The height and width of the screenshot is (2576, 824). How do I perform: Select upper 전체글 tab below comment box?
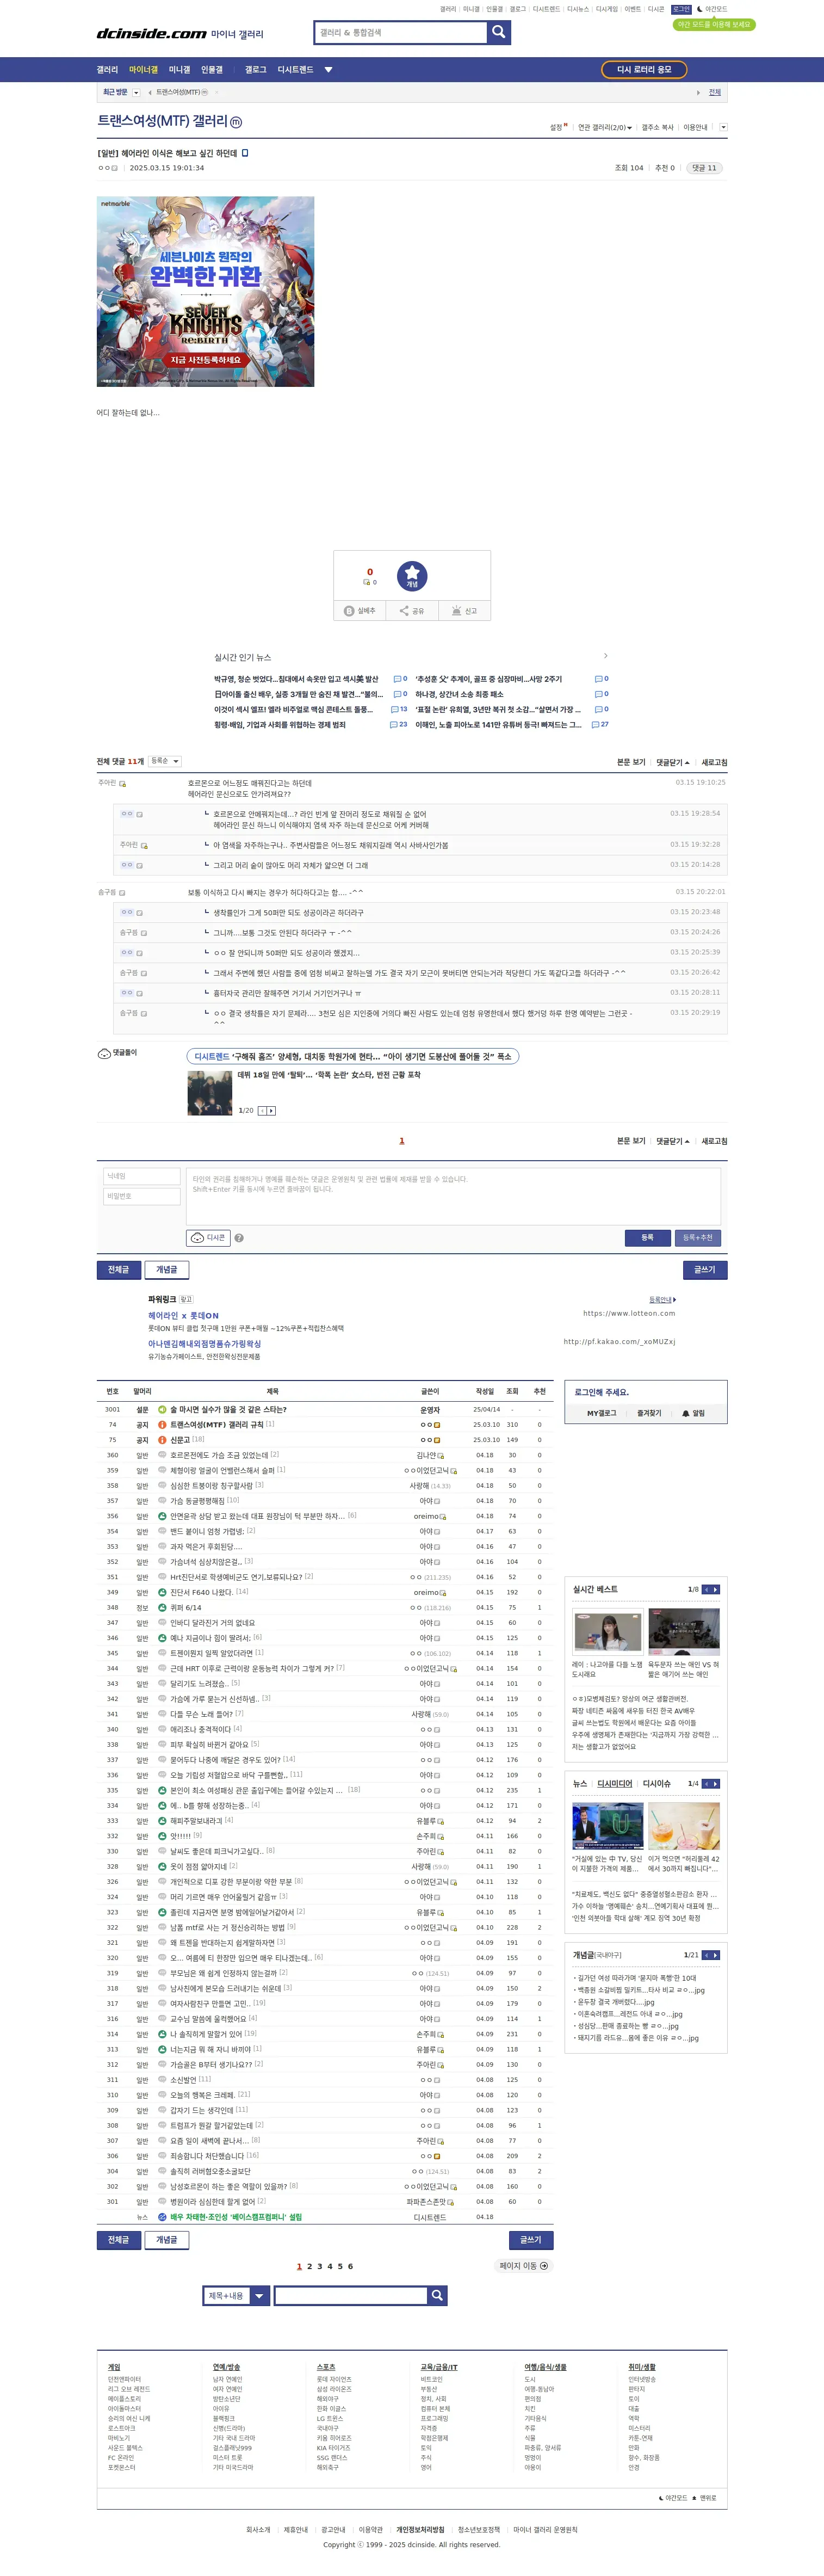[118, 1269]
